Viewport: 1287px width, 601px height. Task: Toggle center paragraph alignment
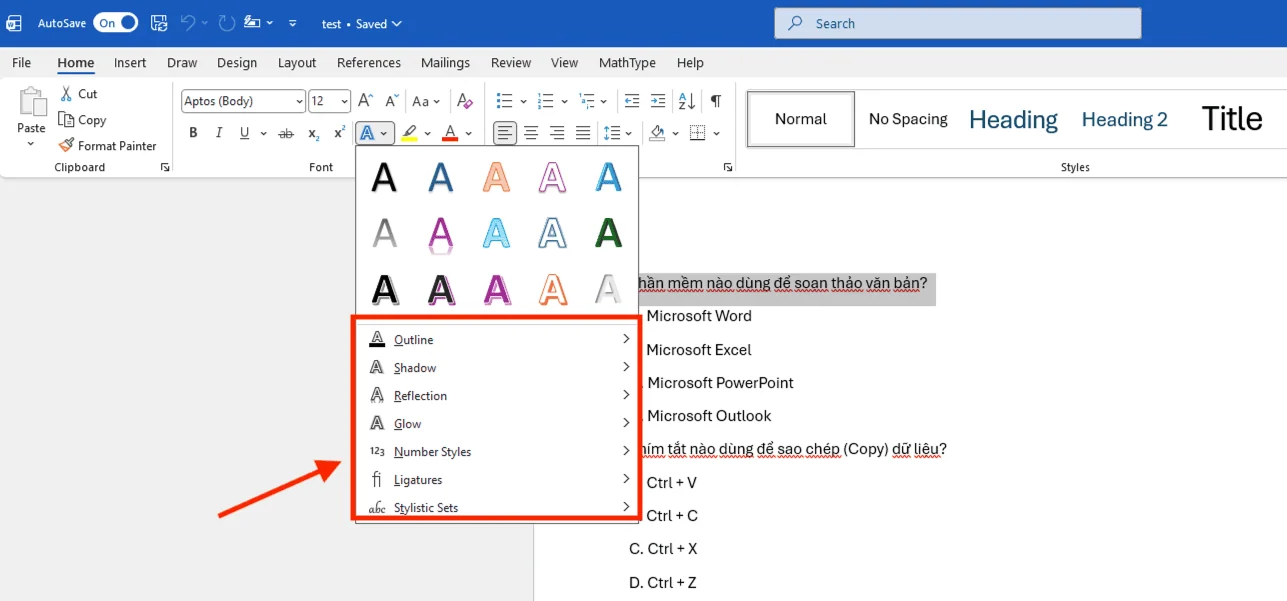[531, 132]
